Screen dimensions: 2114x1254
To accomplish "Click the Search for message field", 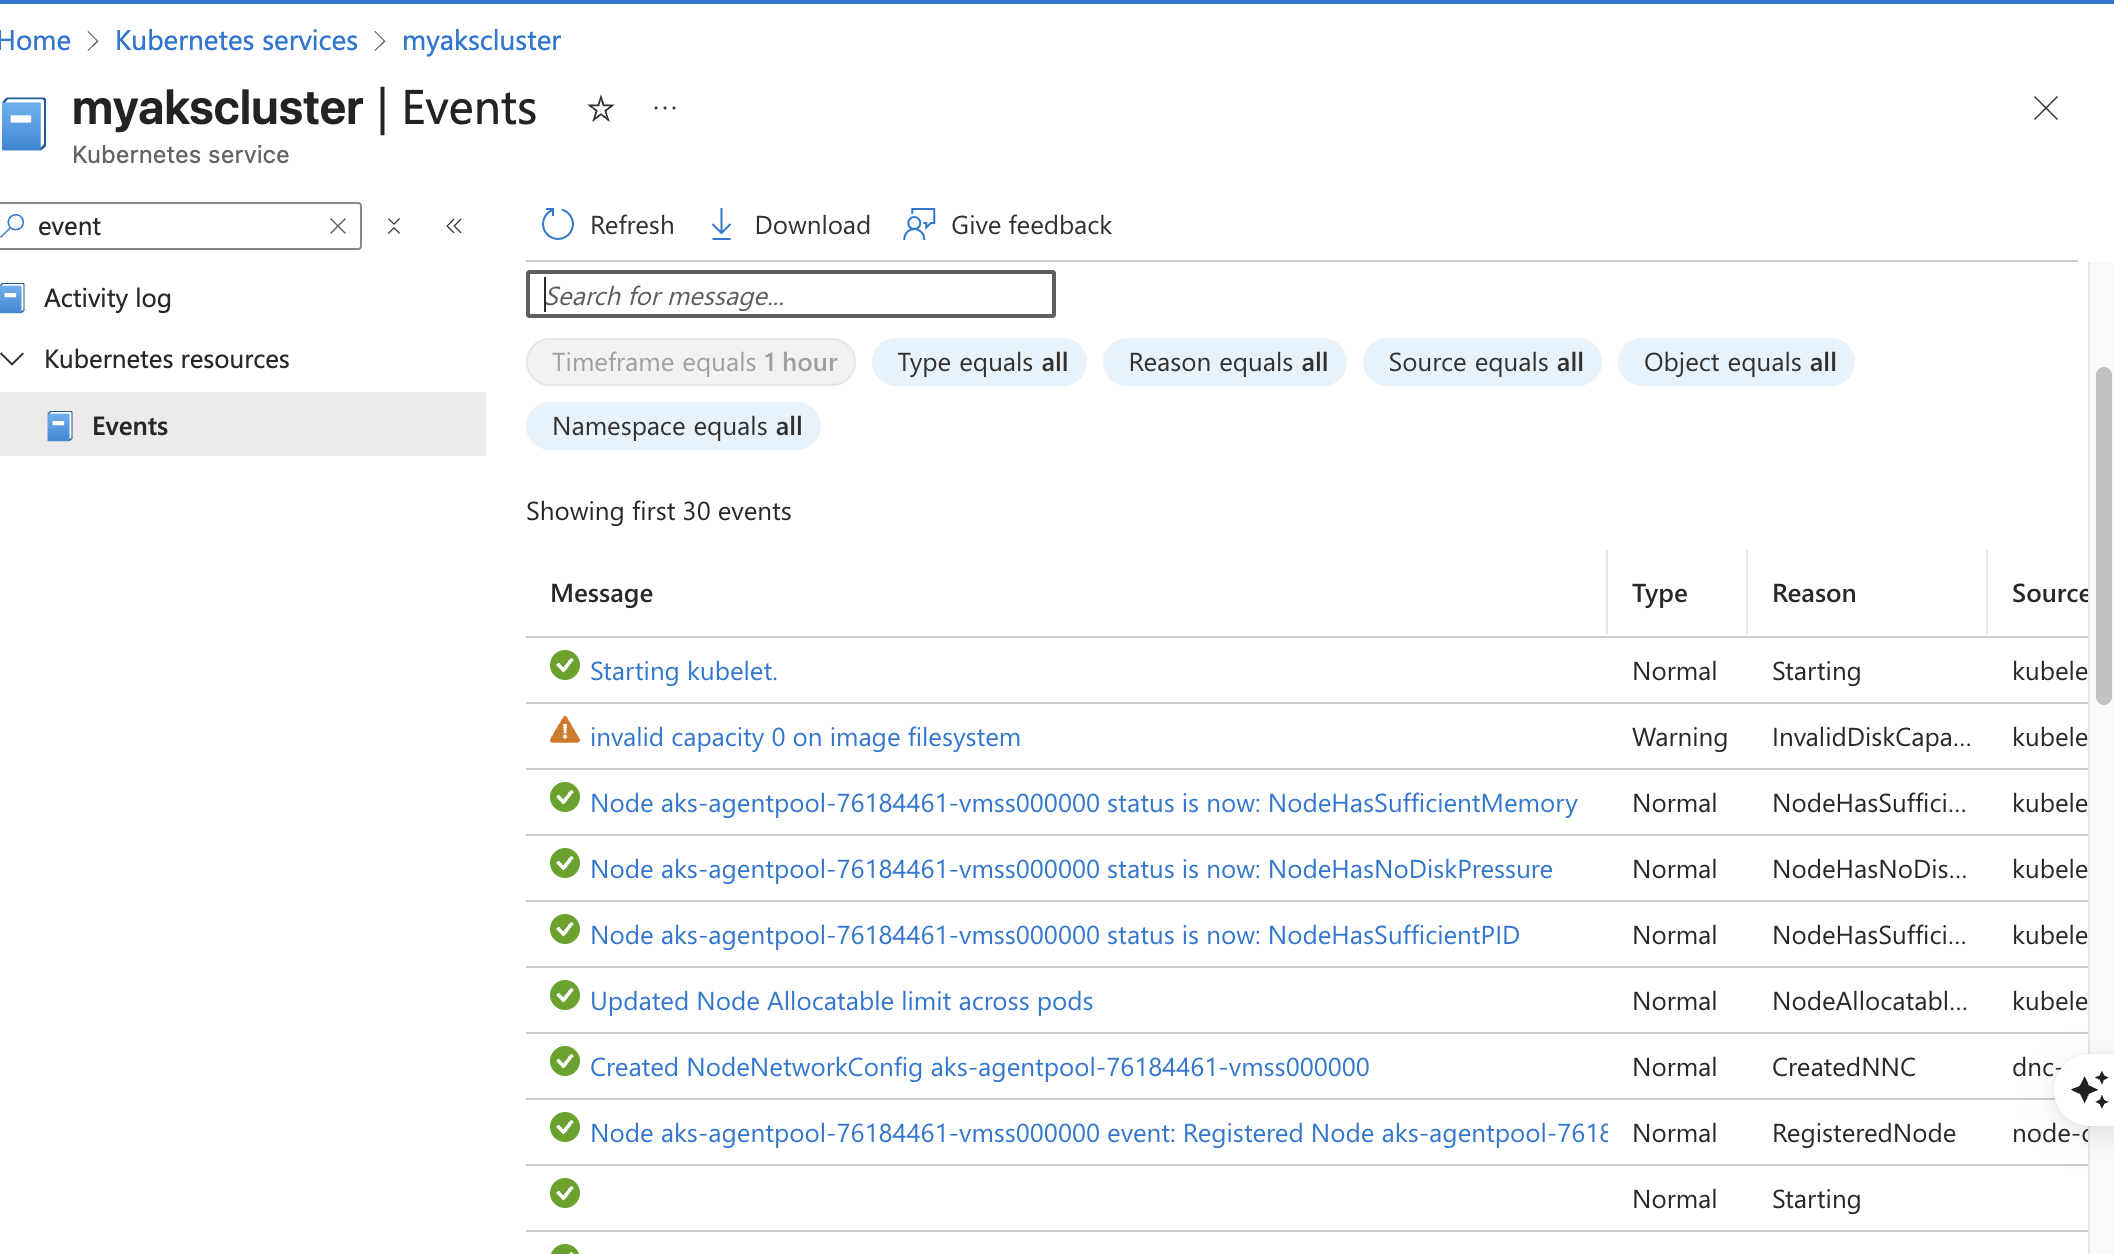I will pyautogui.click(x=790, y=295).
